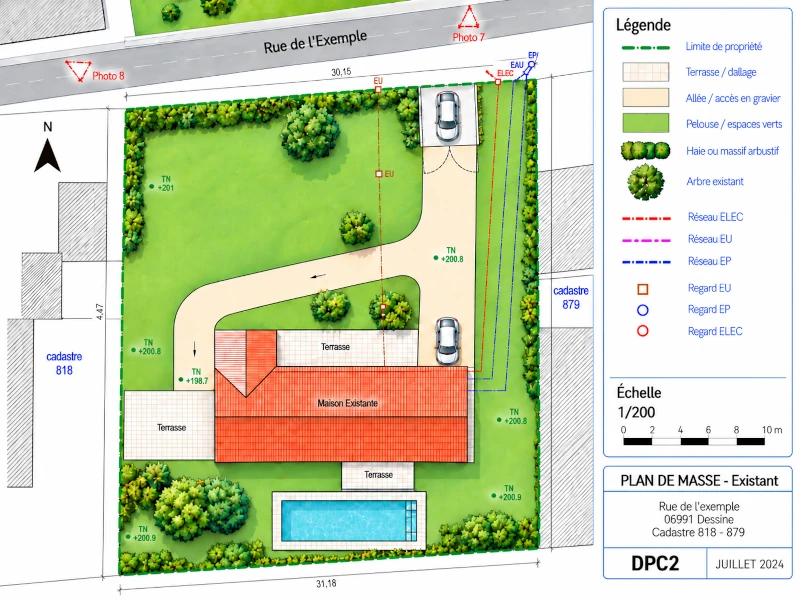
Task: Click the Regard EP blue circle legend symbol
Action: (643, 310)
